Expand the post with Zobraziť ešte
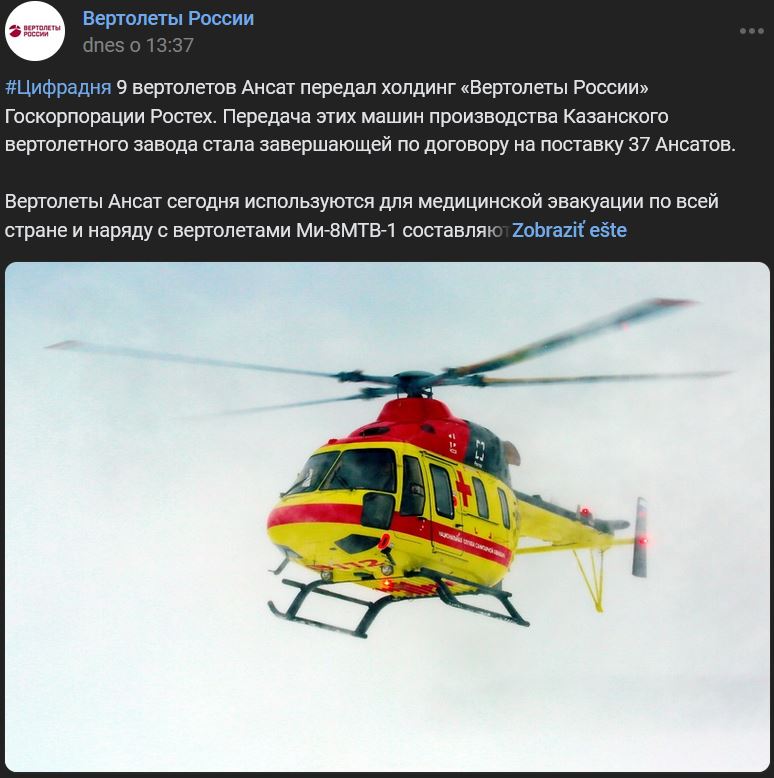 click(569, 230)
